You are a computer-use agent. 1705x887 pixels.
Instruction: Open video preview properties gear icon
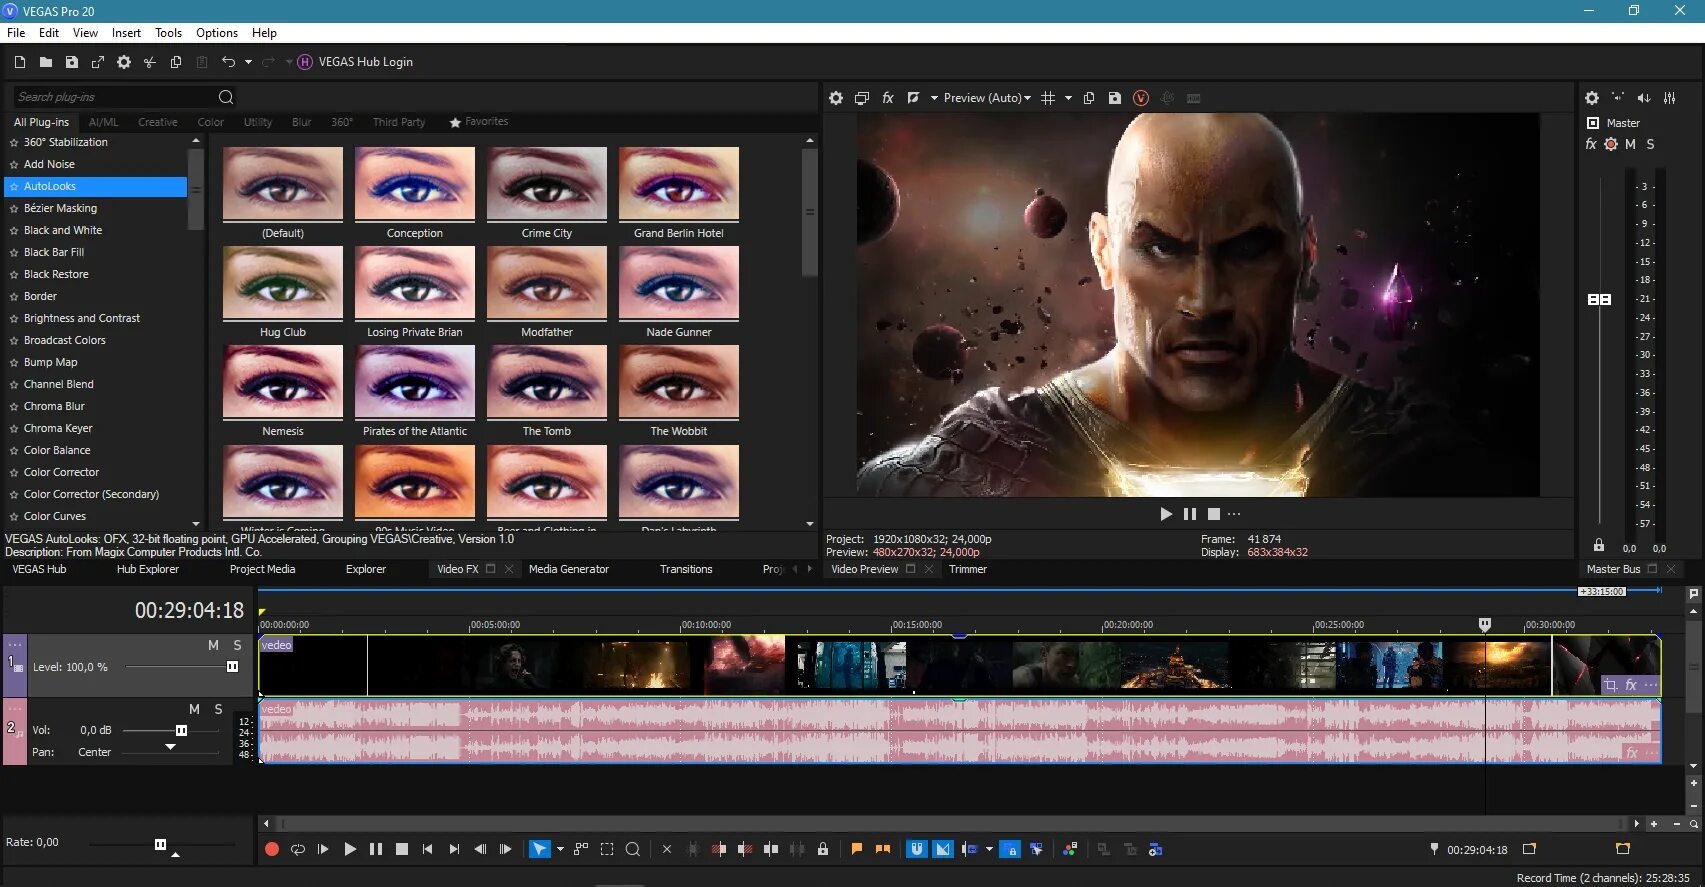tap(836, 98)
